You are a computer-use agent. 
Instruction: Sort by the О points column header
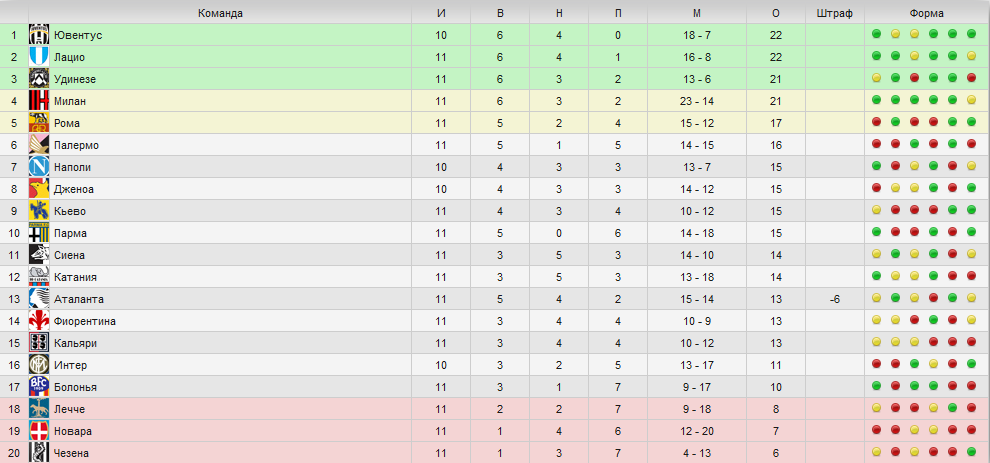[x=776, y=13]
